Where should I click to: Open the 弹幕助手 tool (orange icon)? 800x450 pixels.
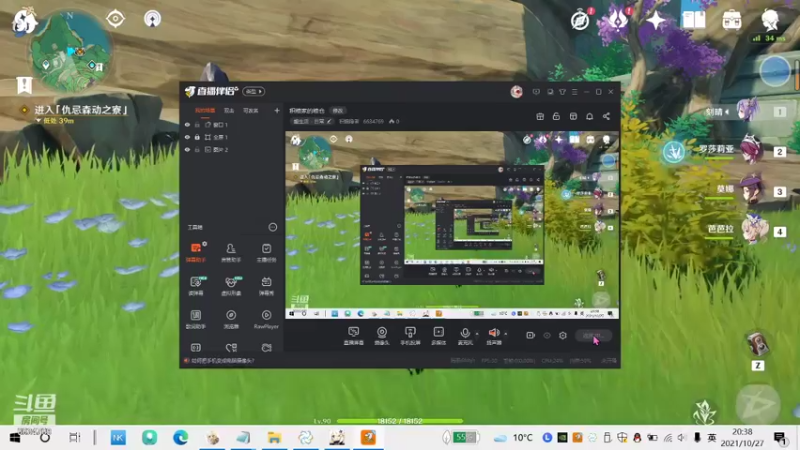tap(196, 252)
